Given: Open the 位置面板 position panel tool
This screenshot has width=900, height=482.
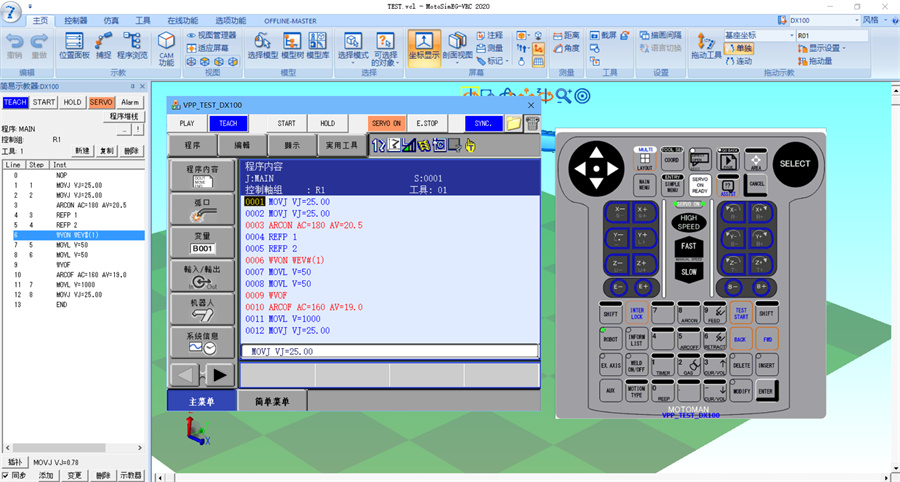Looking at the screenshot, I should 73,46.
